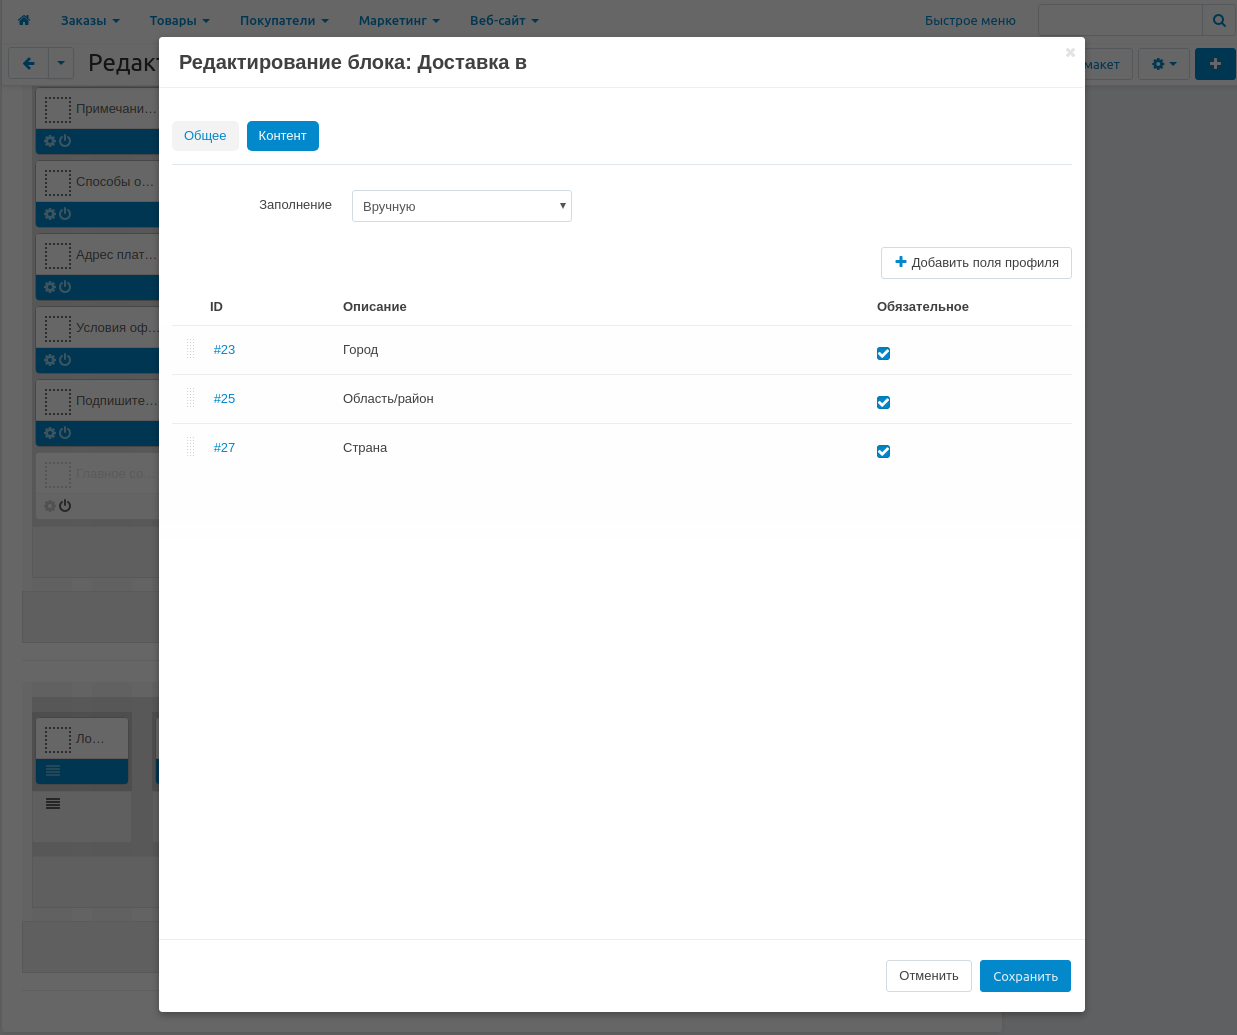Click the search magnifier icon
The width and height of the screenshot is (1237, 1035).
[x=1219, y=20]
